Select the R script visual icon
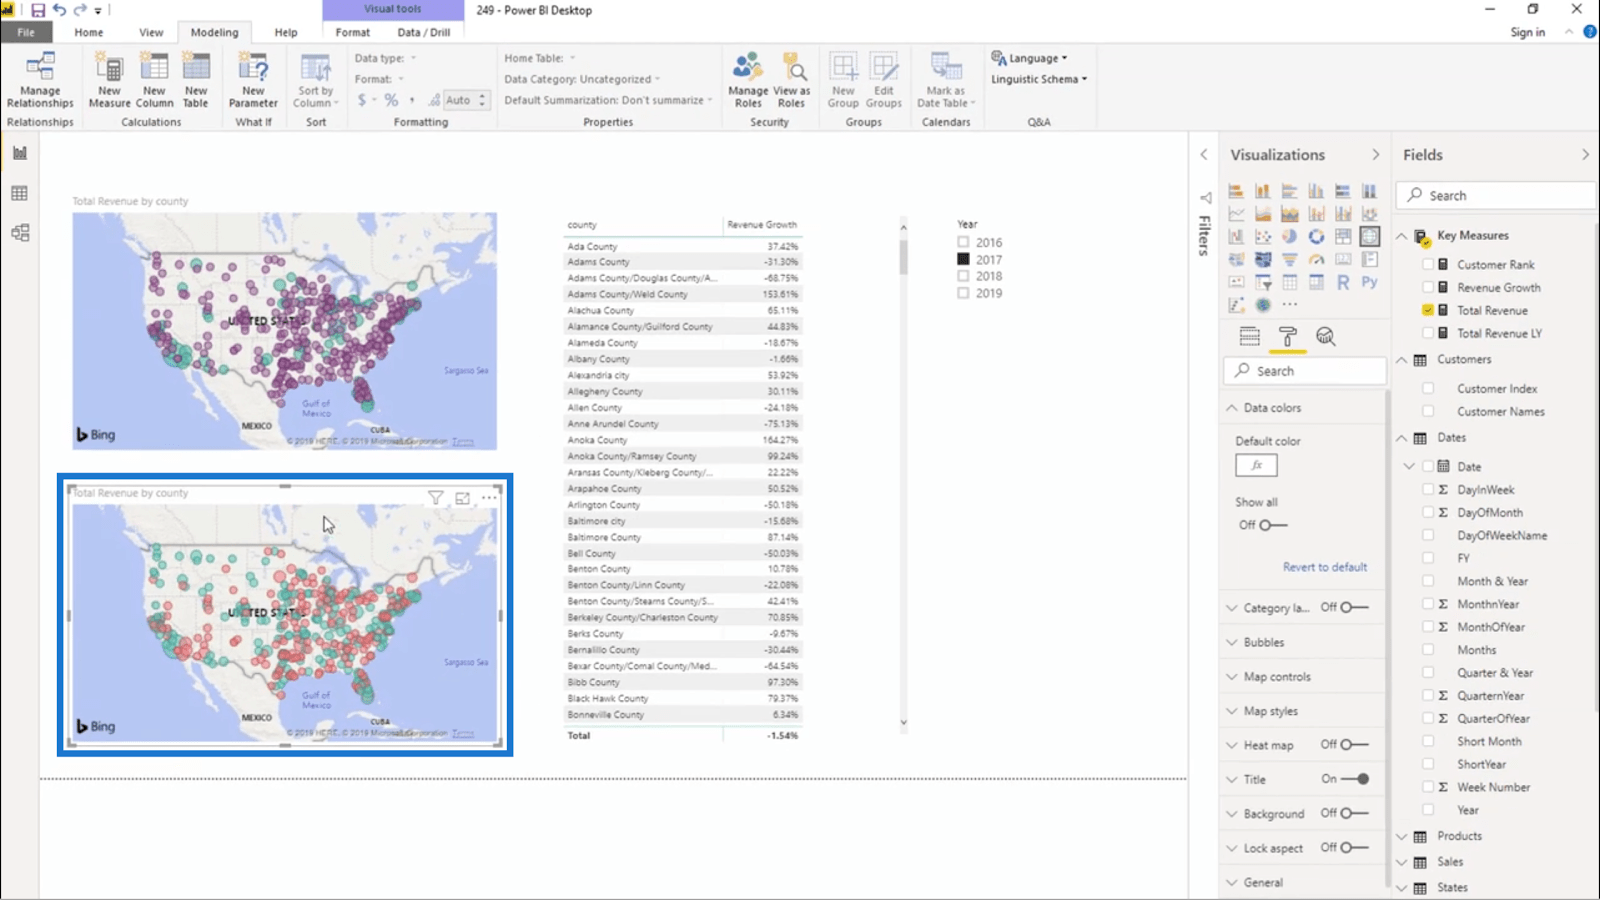This screenshot has width=1600, height=900. click(x=1343, y=282)
